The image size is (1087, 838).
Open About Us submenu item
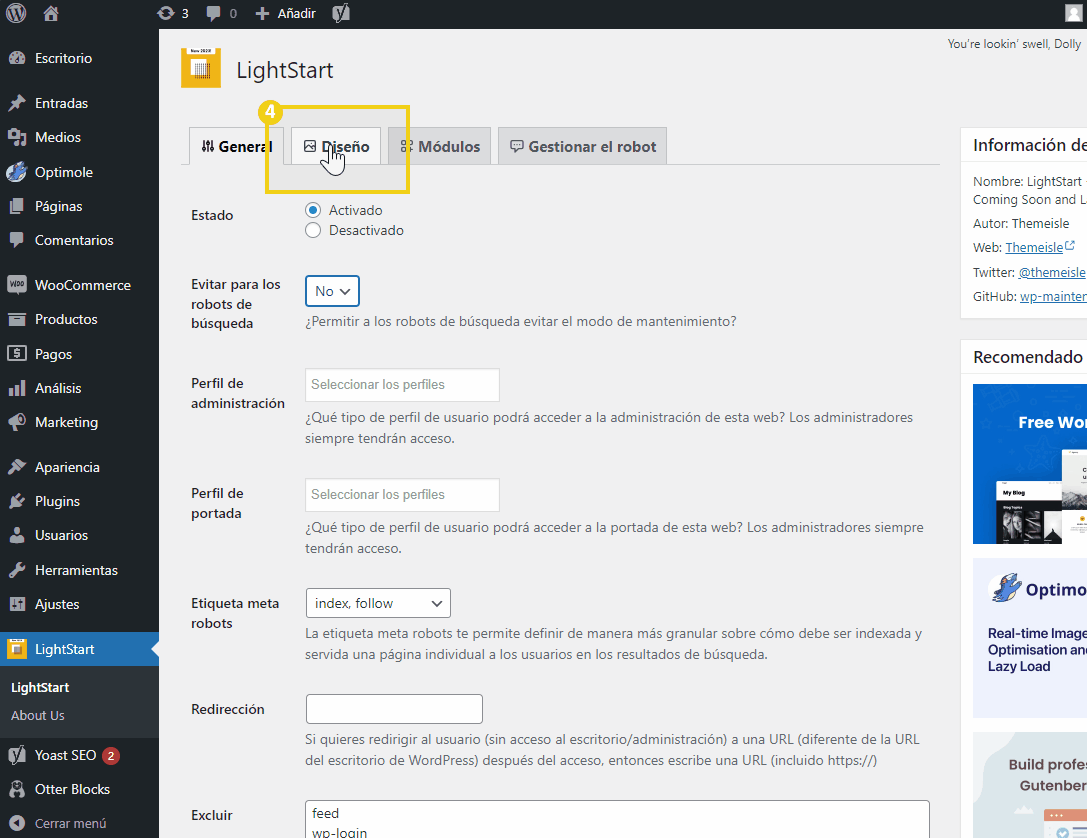pos(37,715)
